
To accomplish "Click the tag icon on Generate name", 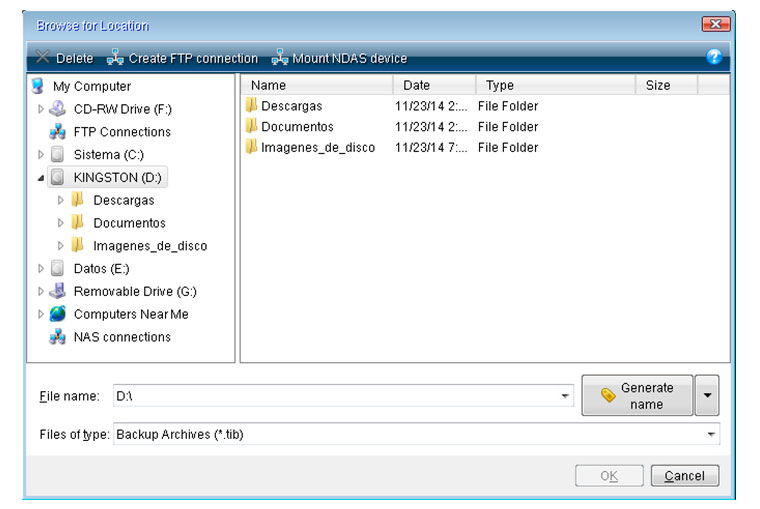I will pyautogui.click(x=608, y=395).
